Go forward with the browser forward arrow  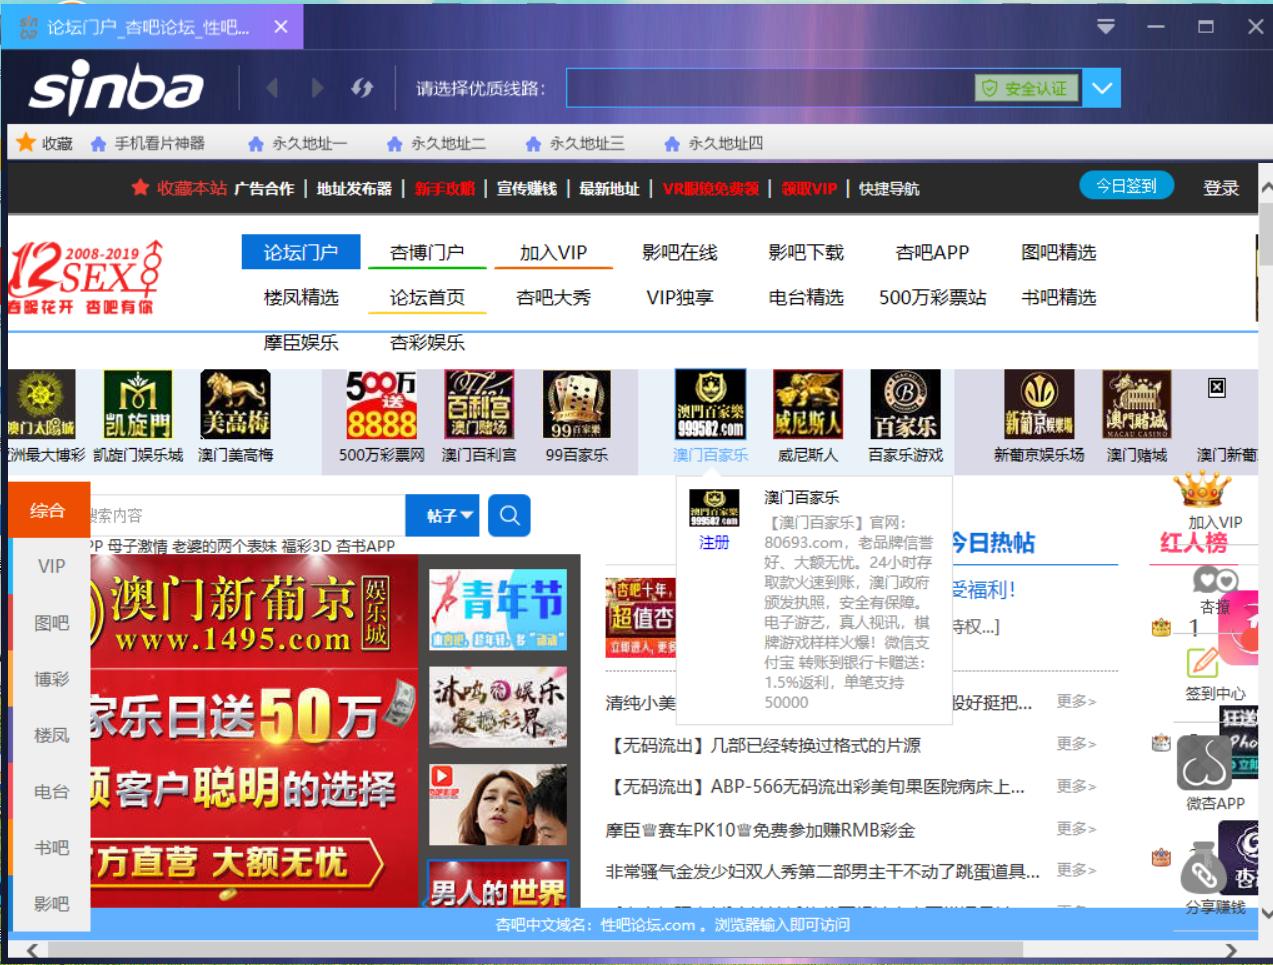click(x=317, y=88)
